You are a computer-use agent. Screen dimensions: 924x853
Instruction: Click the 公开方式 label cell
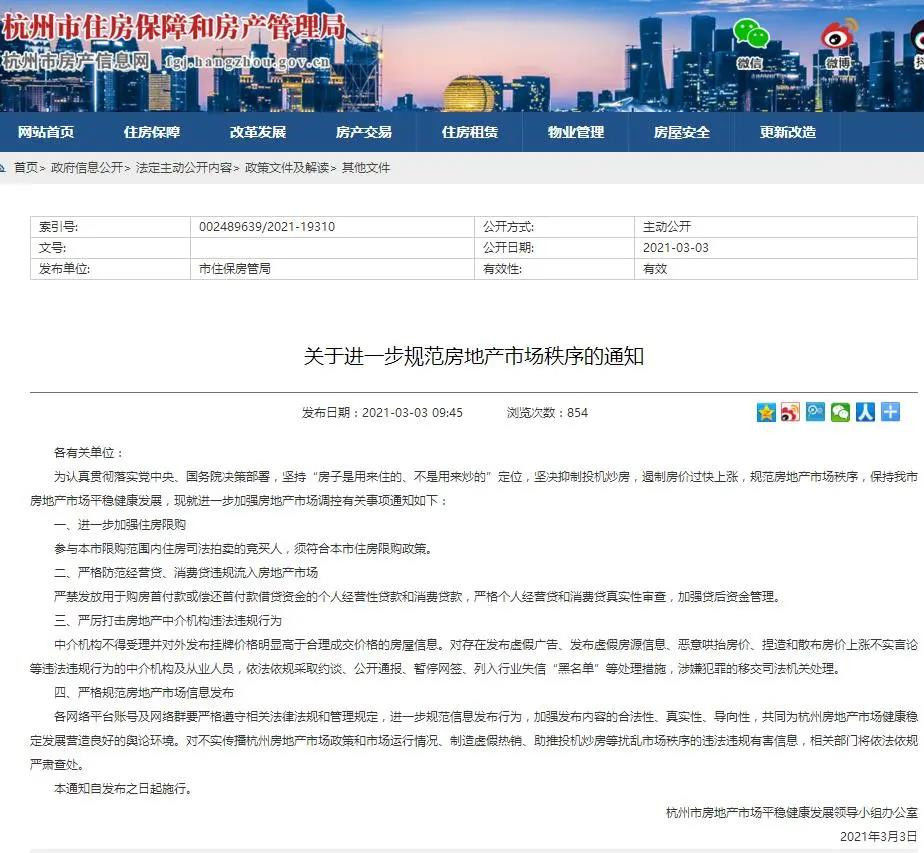click(x=555, y=227)
